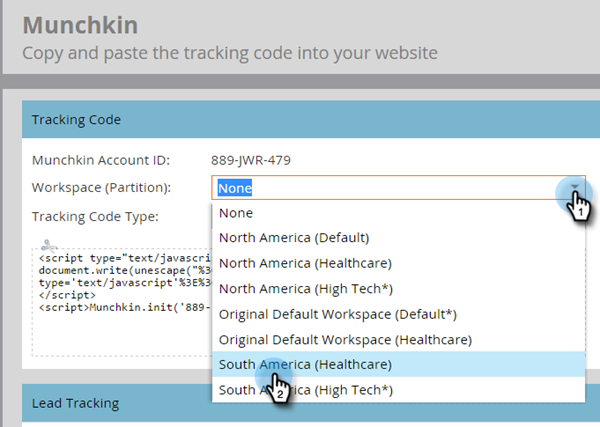Image resolution: width=600 pixels, height=427 pixels.
Task: Choose South America (Healthcare) workspace
Action: point(398,364)
